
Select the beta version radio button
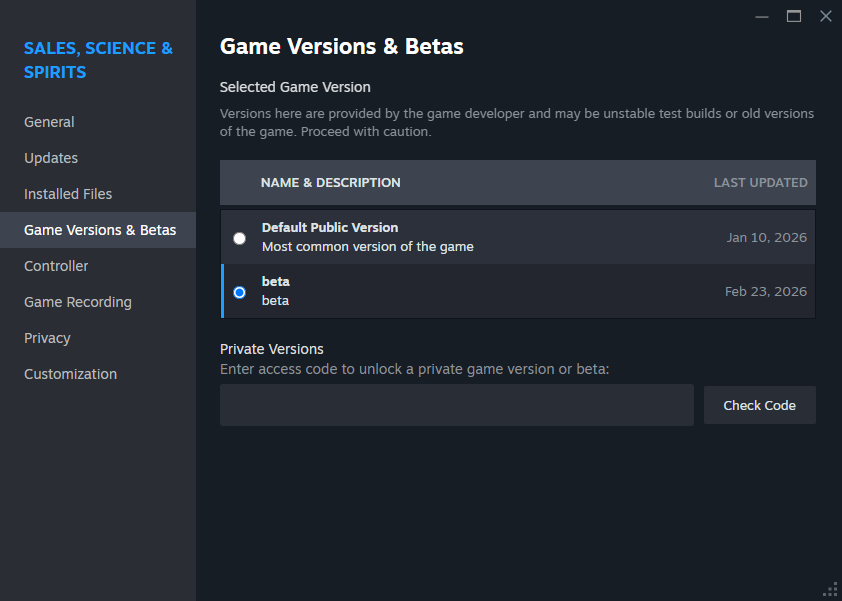tap(239, 292)
